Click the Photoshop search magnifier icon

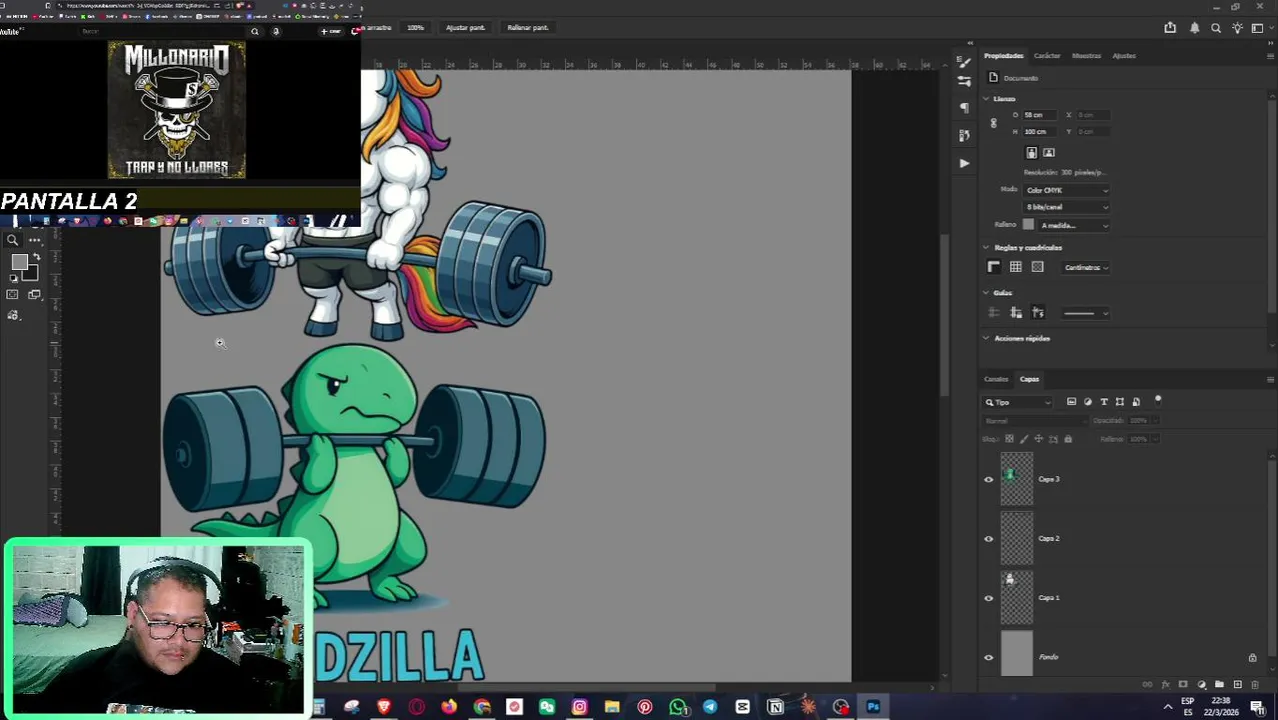(x=1216, y=28)
